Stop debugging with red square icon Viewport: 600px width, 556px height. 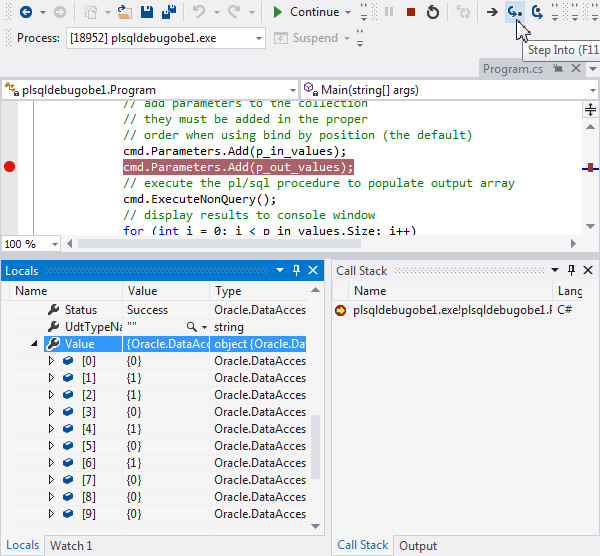(x=411, y=12)
